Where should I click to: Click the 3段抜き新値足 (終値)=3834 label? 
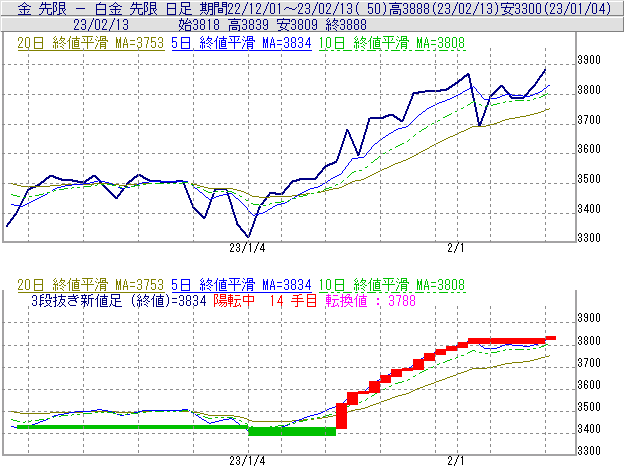119,301
